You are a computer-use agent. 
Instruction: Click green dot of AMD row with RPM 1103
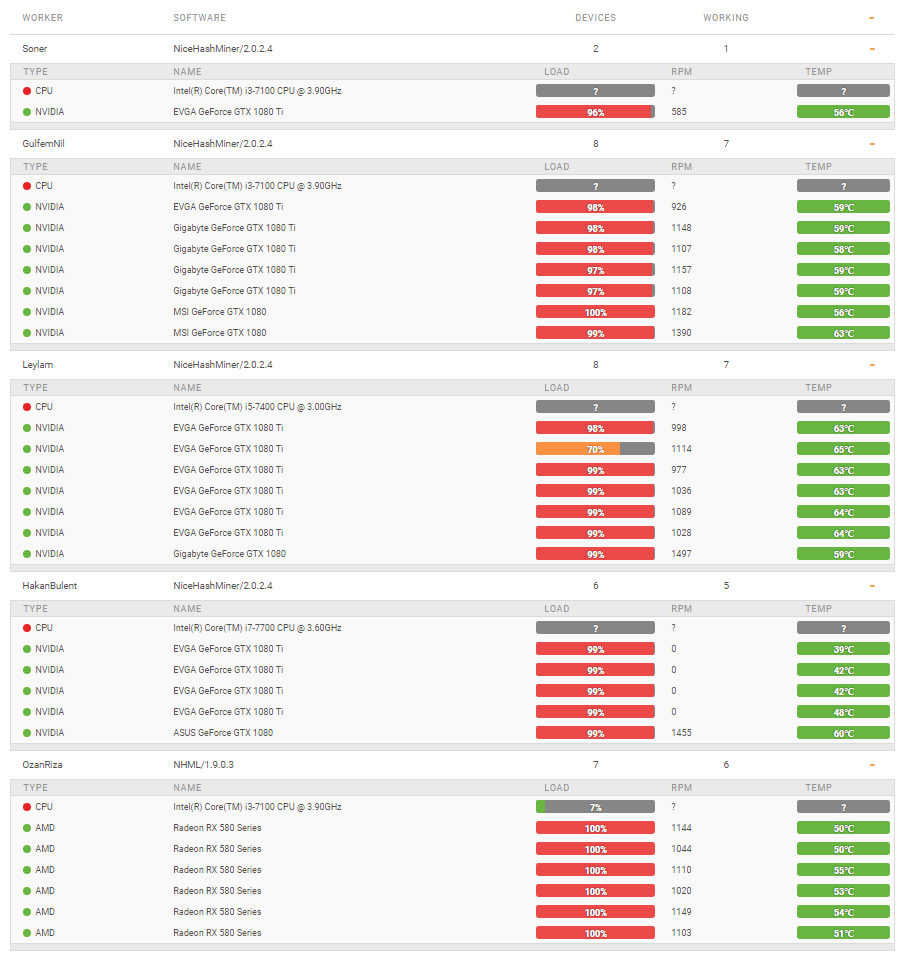point(27,933)
